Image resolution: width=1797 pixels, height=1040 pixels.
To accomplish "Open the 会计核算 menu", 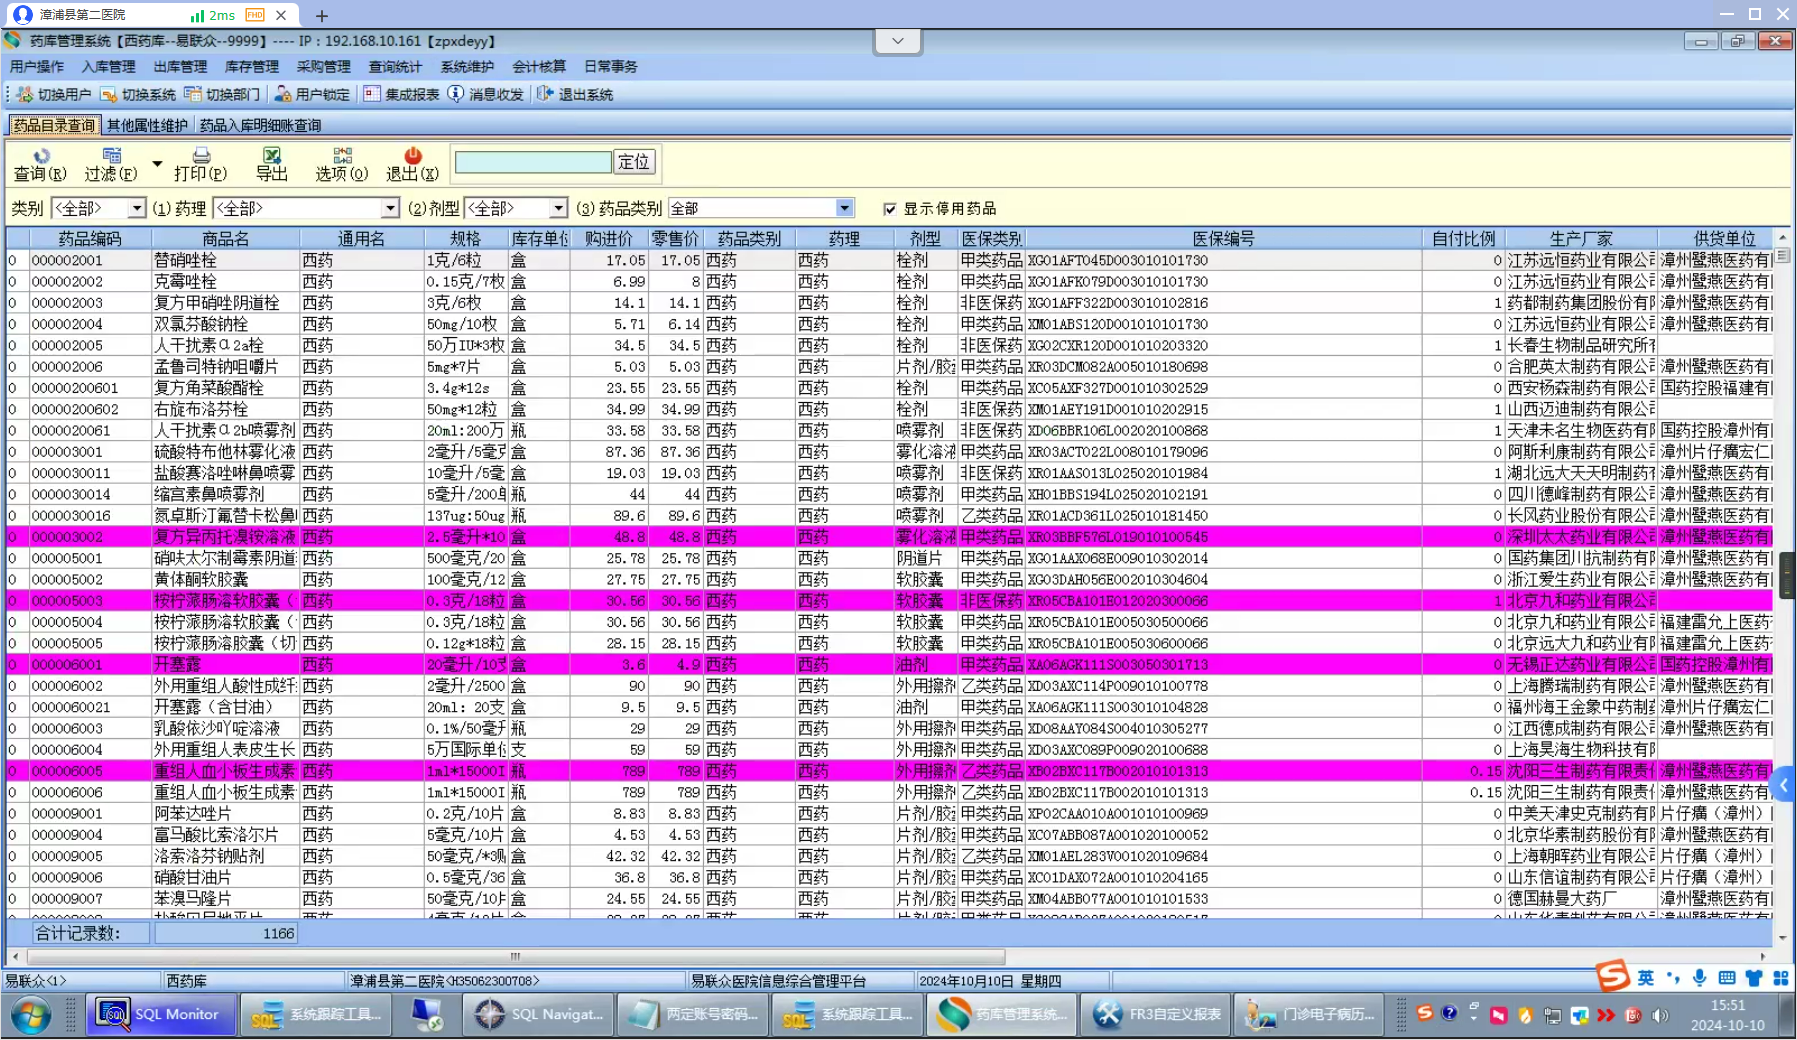I will coord(539,67).
